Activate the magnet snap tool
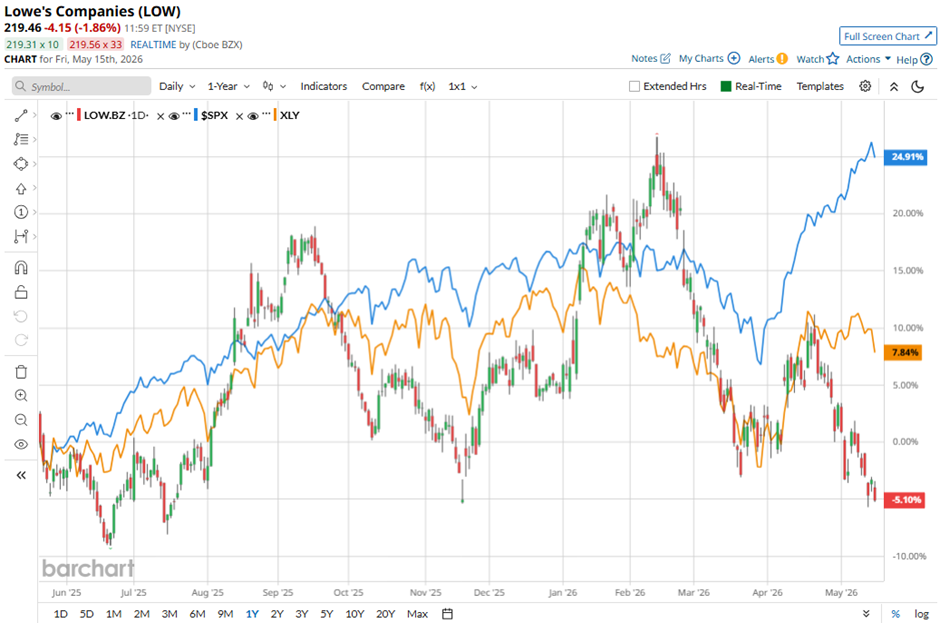The height and width of the screenshot is (623, 940). (21, 267)
